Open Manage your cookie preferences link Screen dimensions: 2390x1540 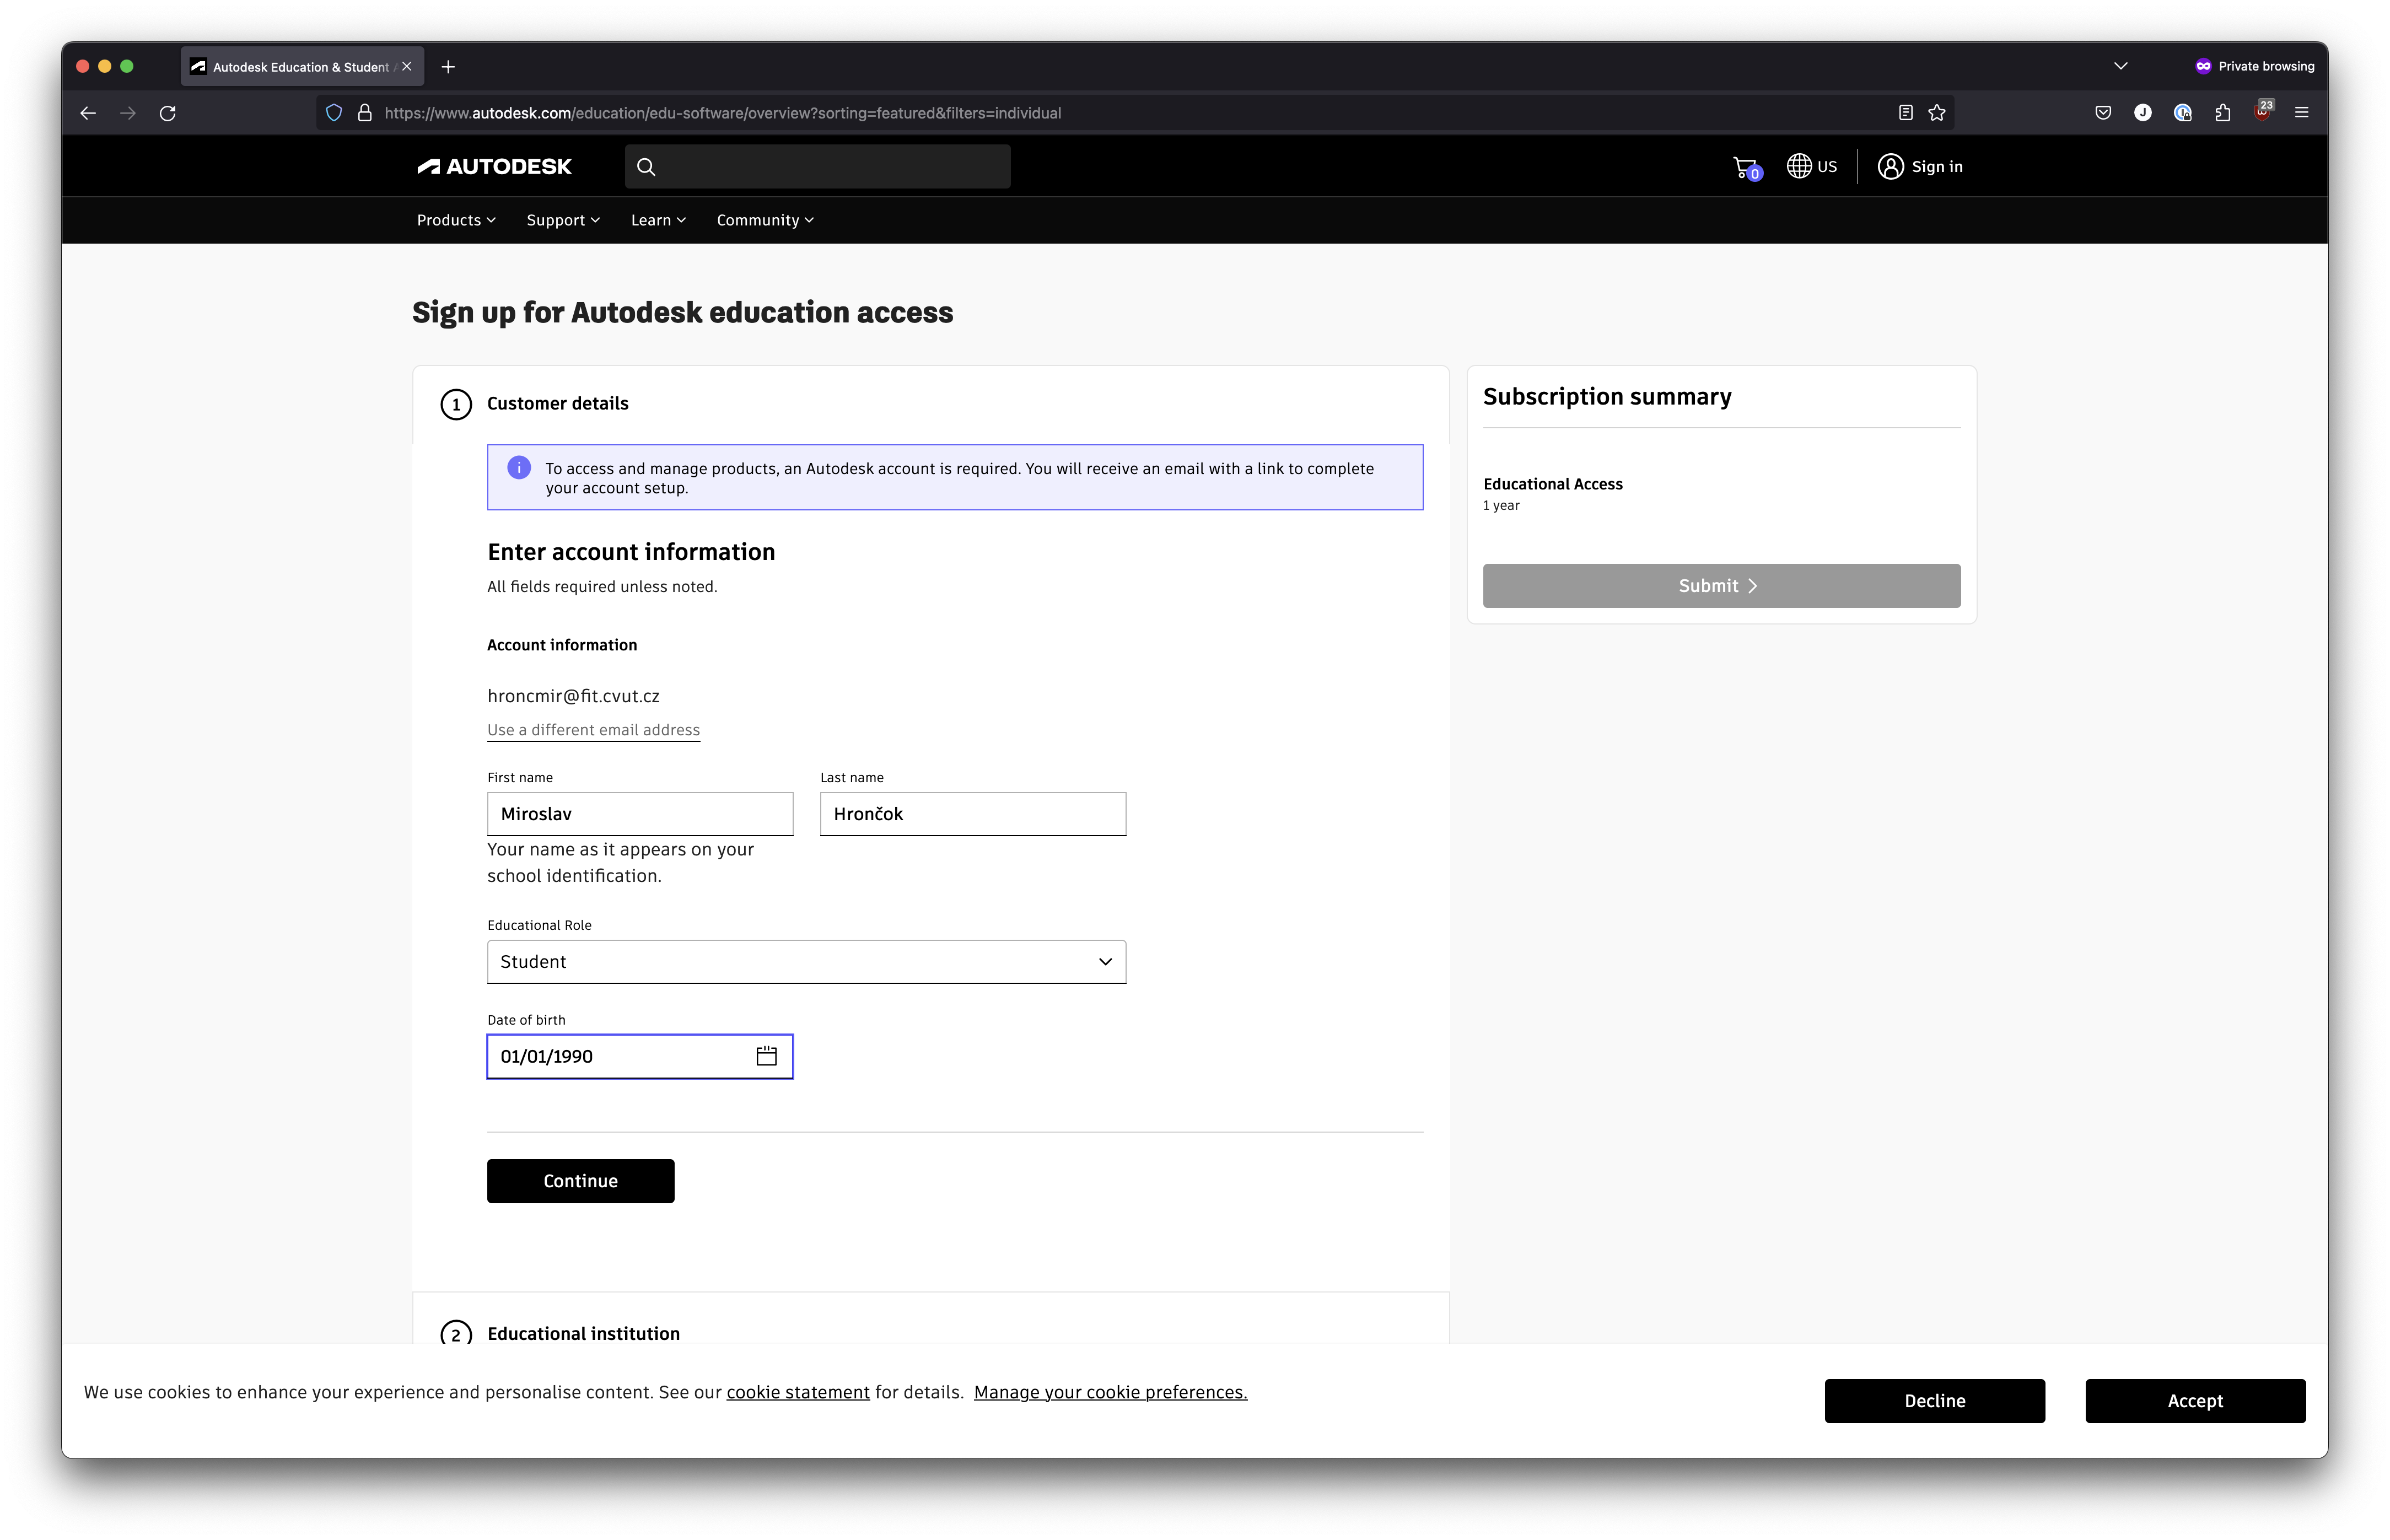[x=1110, y=1392]
